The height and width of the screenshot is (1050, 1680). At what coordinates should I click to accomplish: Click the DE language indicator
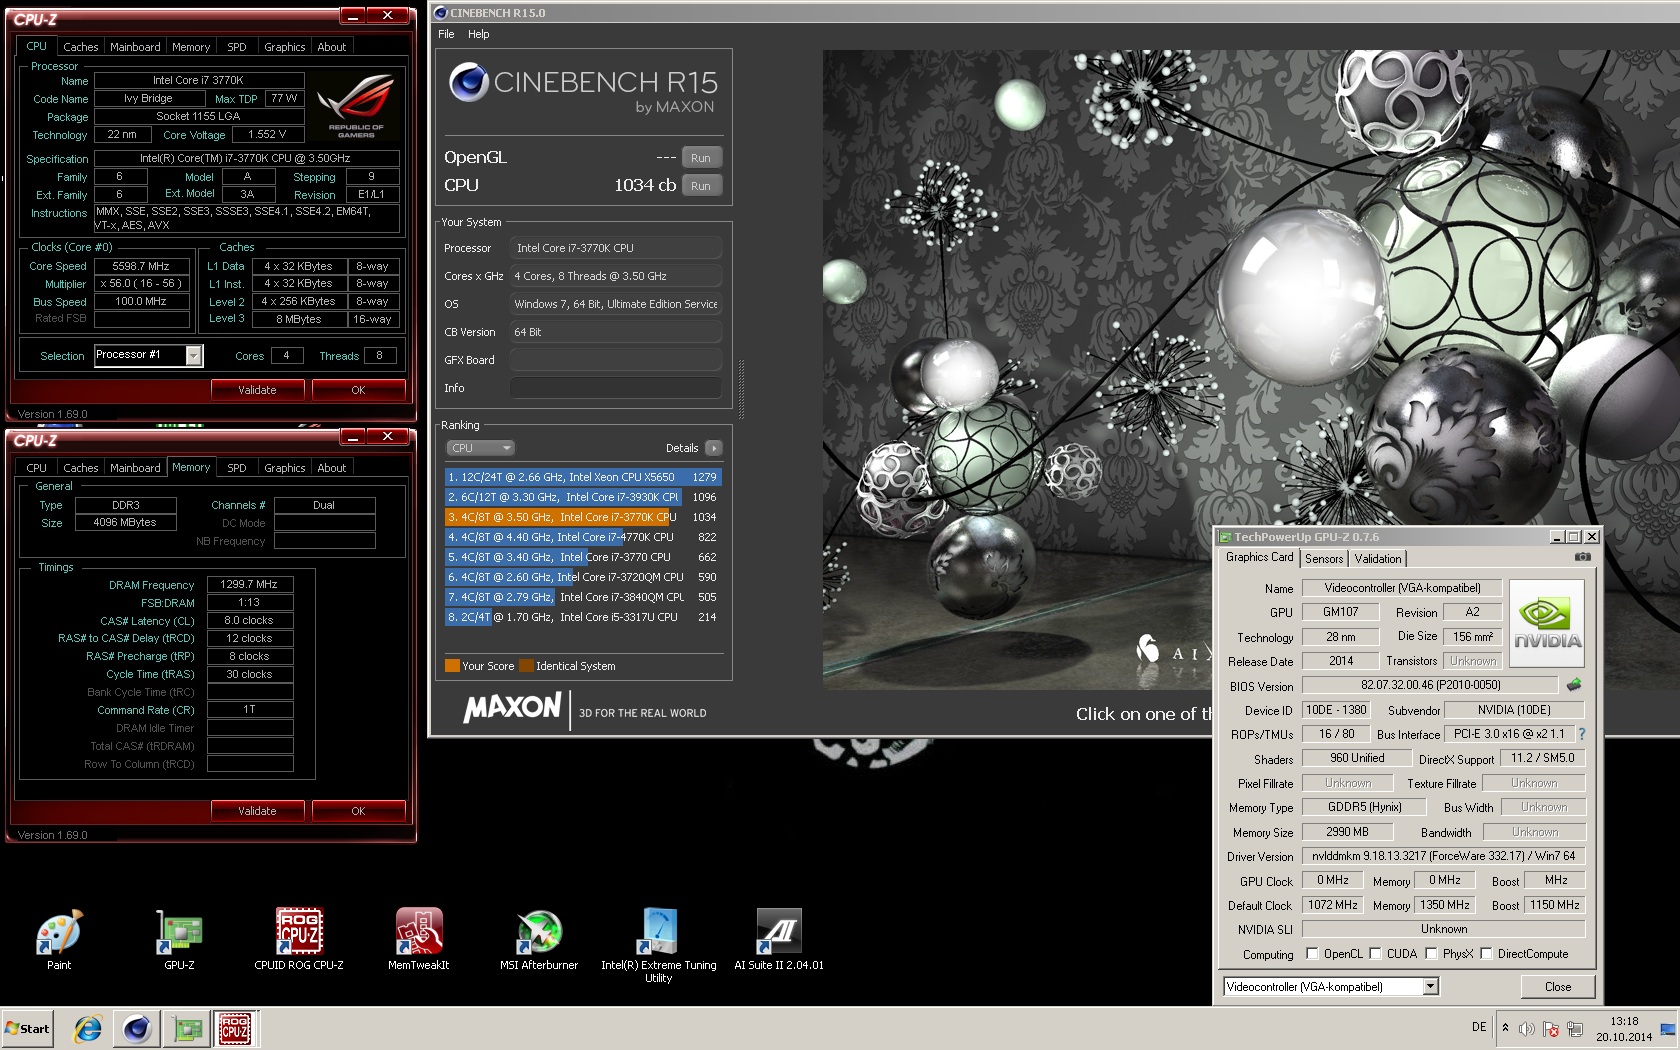[x=1479, y=1027]
